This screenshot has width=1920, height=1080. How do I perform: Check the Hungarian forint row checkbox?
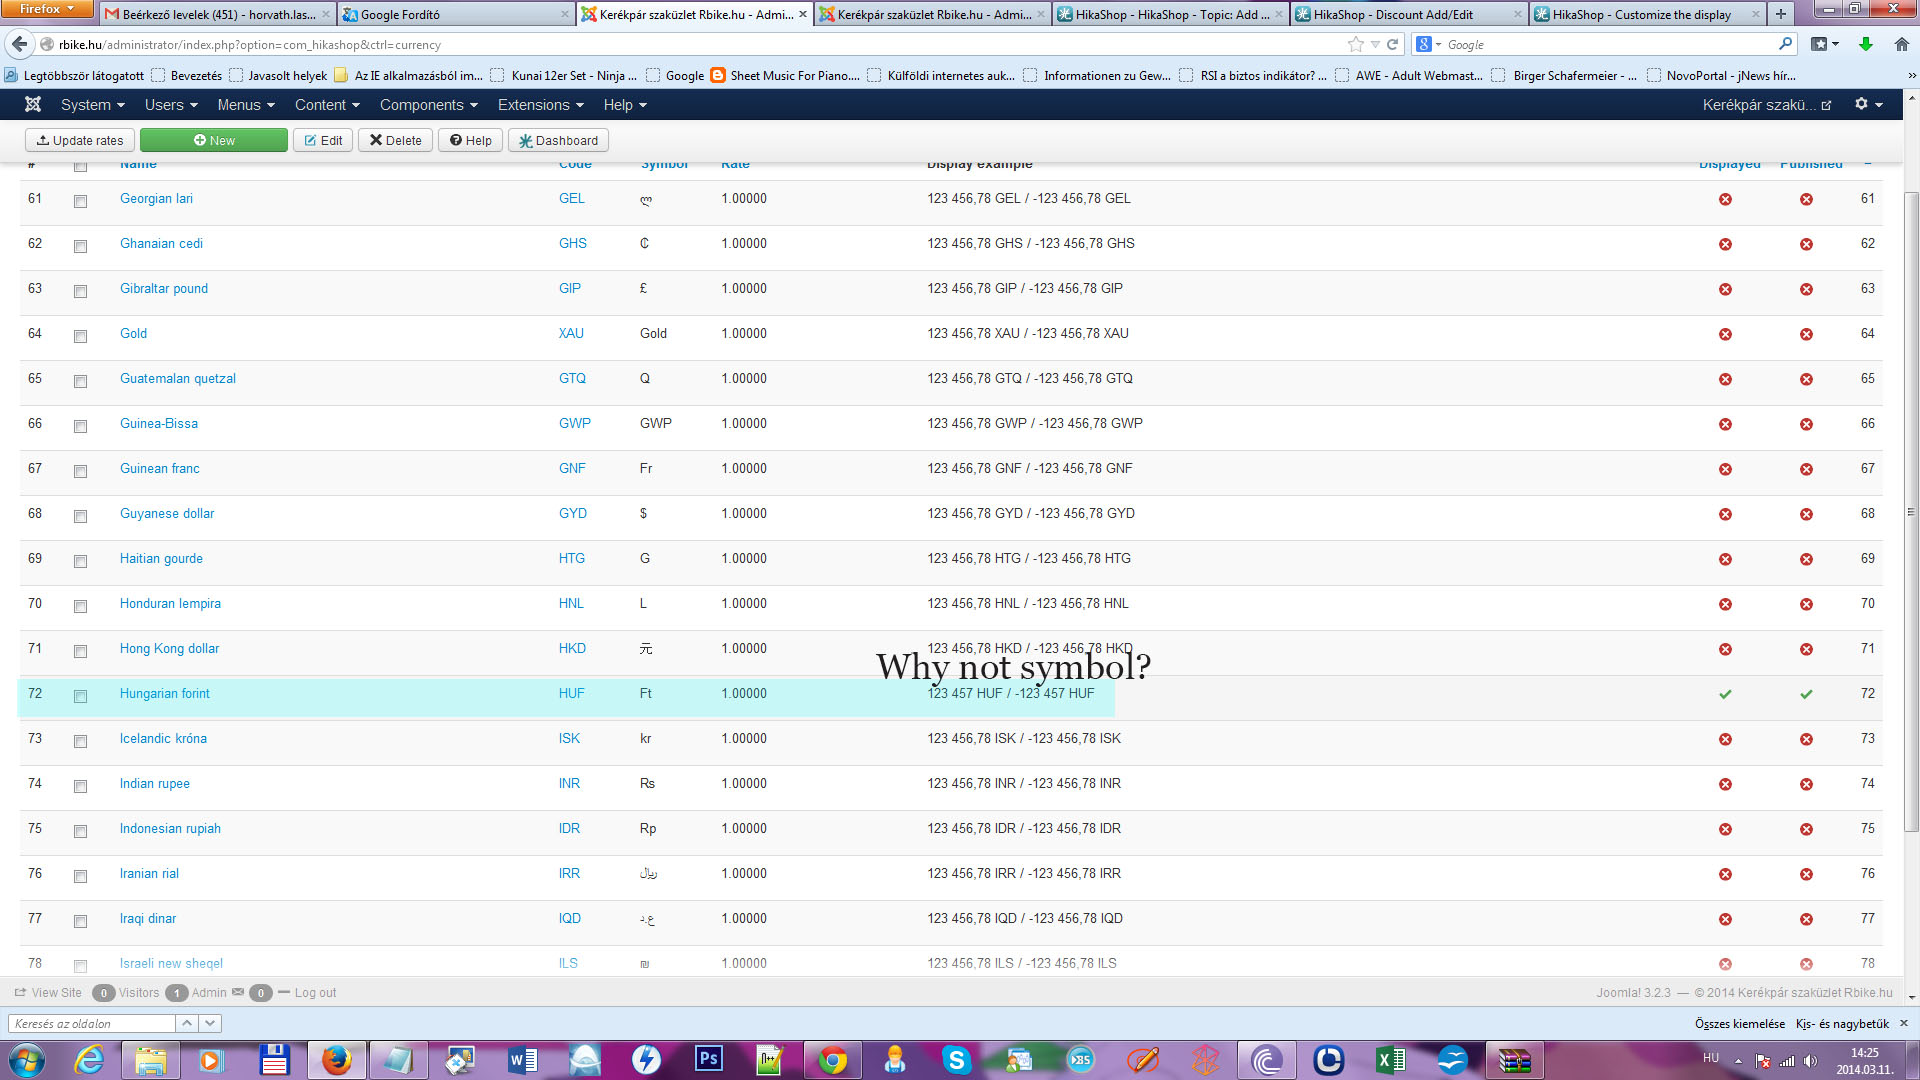pos(80,696)
